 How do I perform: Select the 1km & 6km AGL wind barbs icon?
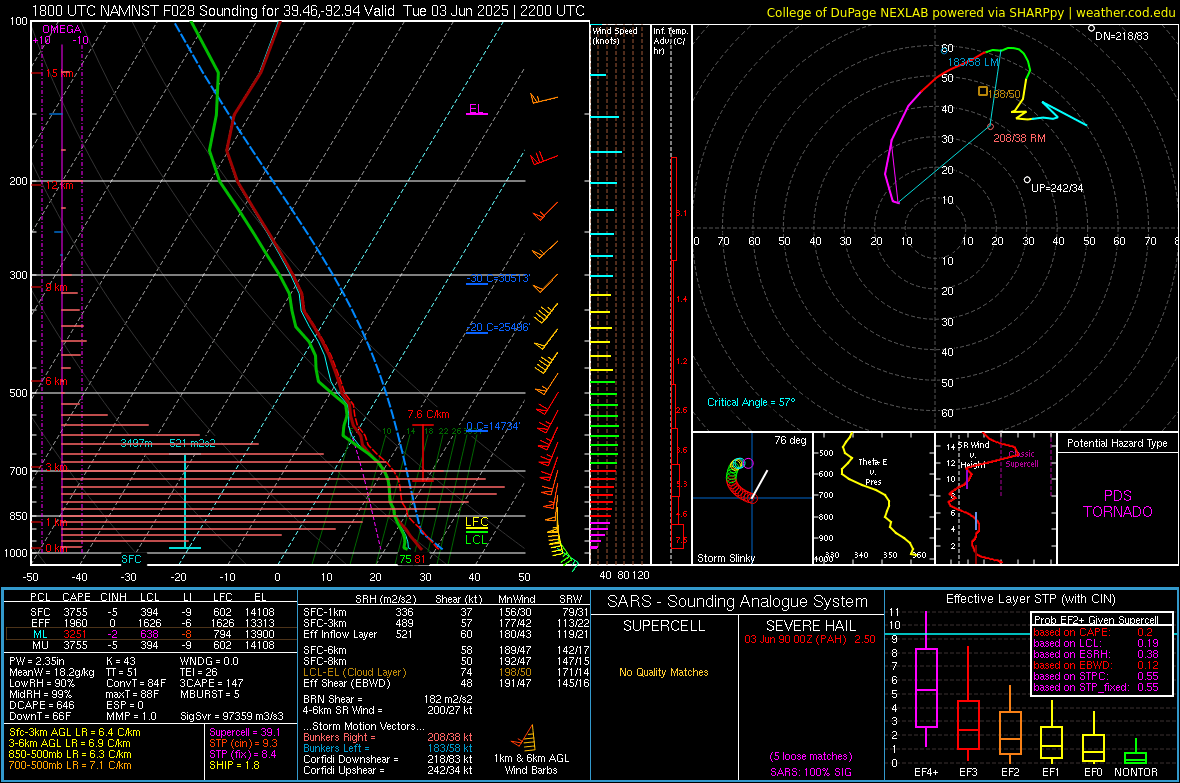525,737
